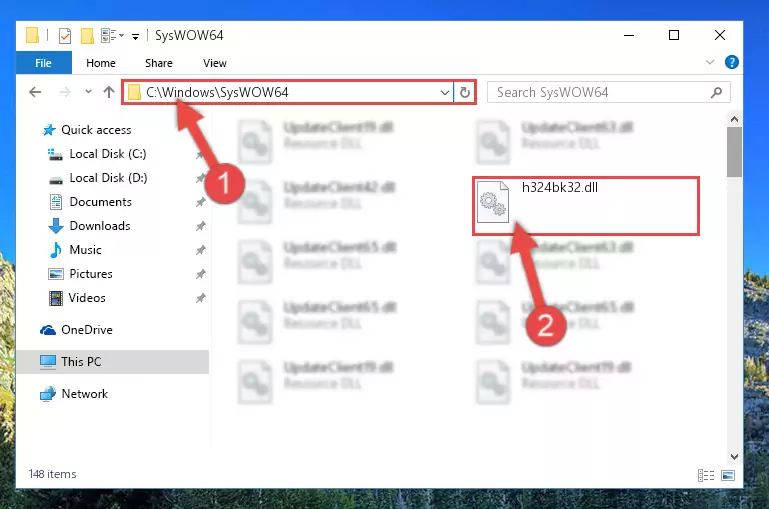Go back with the Back arrow

35,92
